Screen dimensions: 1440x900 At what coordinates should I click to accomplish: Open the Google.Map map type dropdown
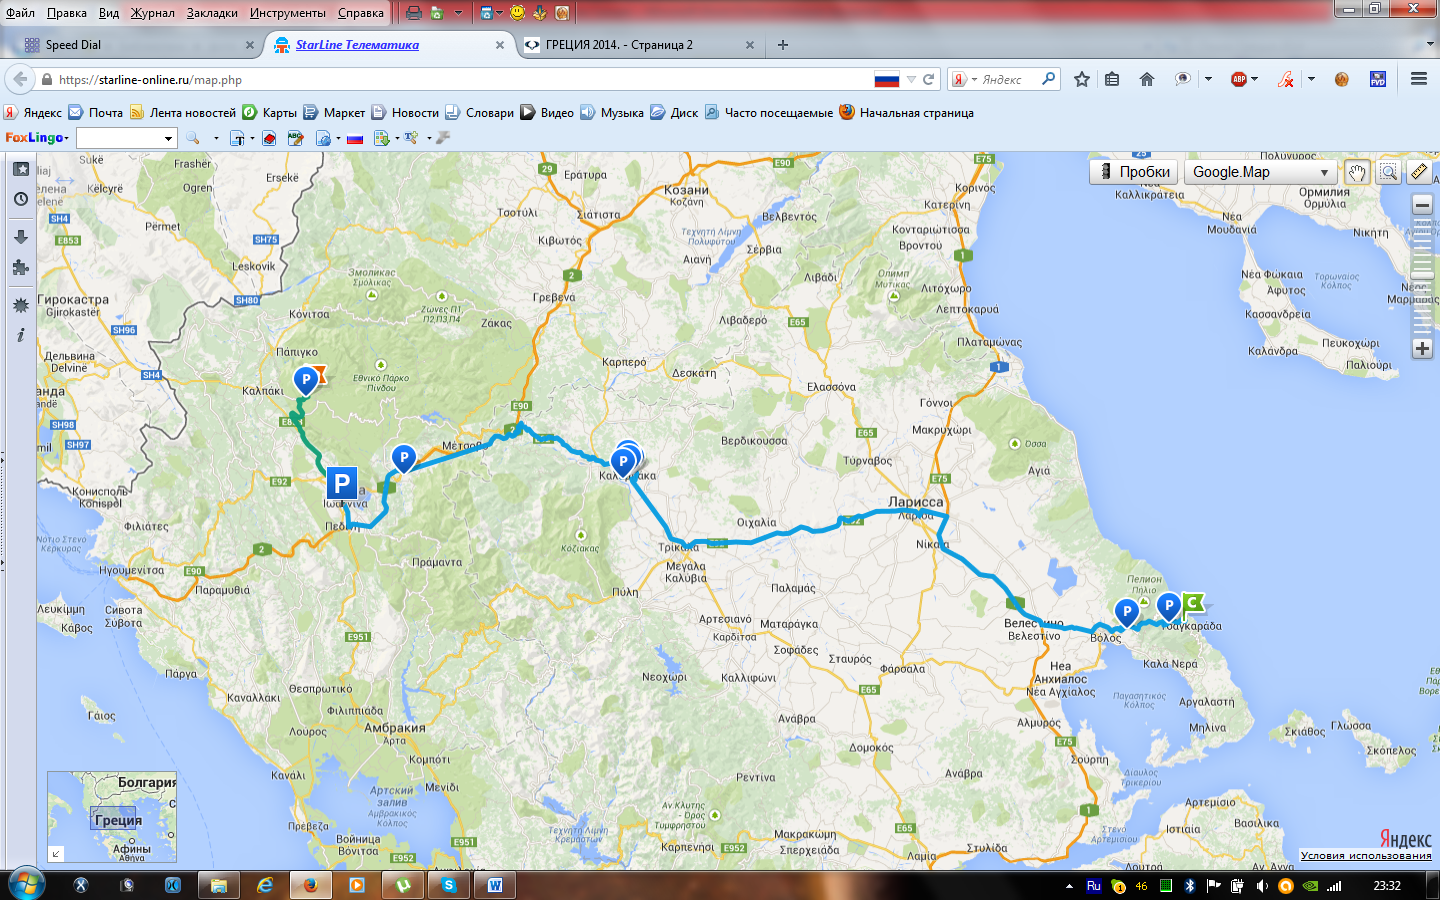tap(1259, 172)
